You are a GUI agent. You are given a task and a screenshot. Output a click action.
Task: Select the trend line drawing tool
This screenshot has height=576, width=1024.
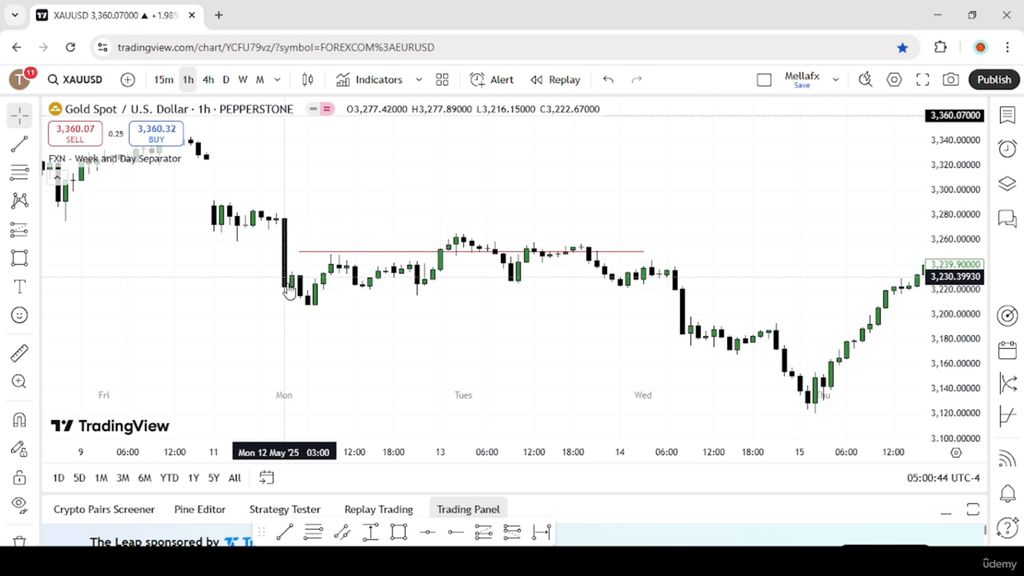(x=20, y=144)
